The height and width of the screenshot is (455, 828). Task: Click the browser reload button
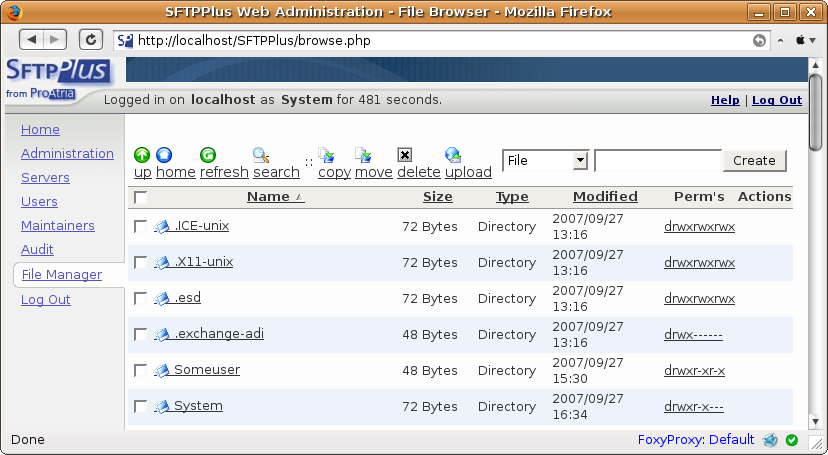coord(91,40)
